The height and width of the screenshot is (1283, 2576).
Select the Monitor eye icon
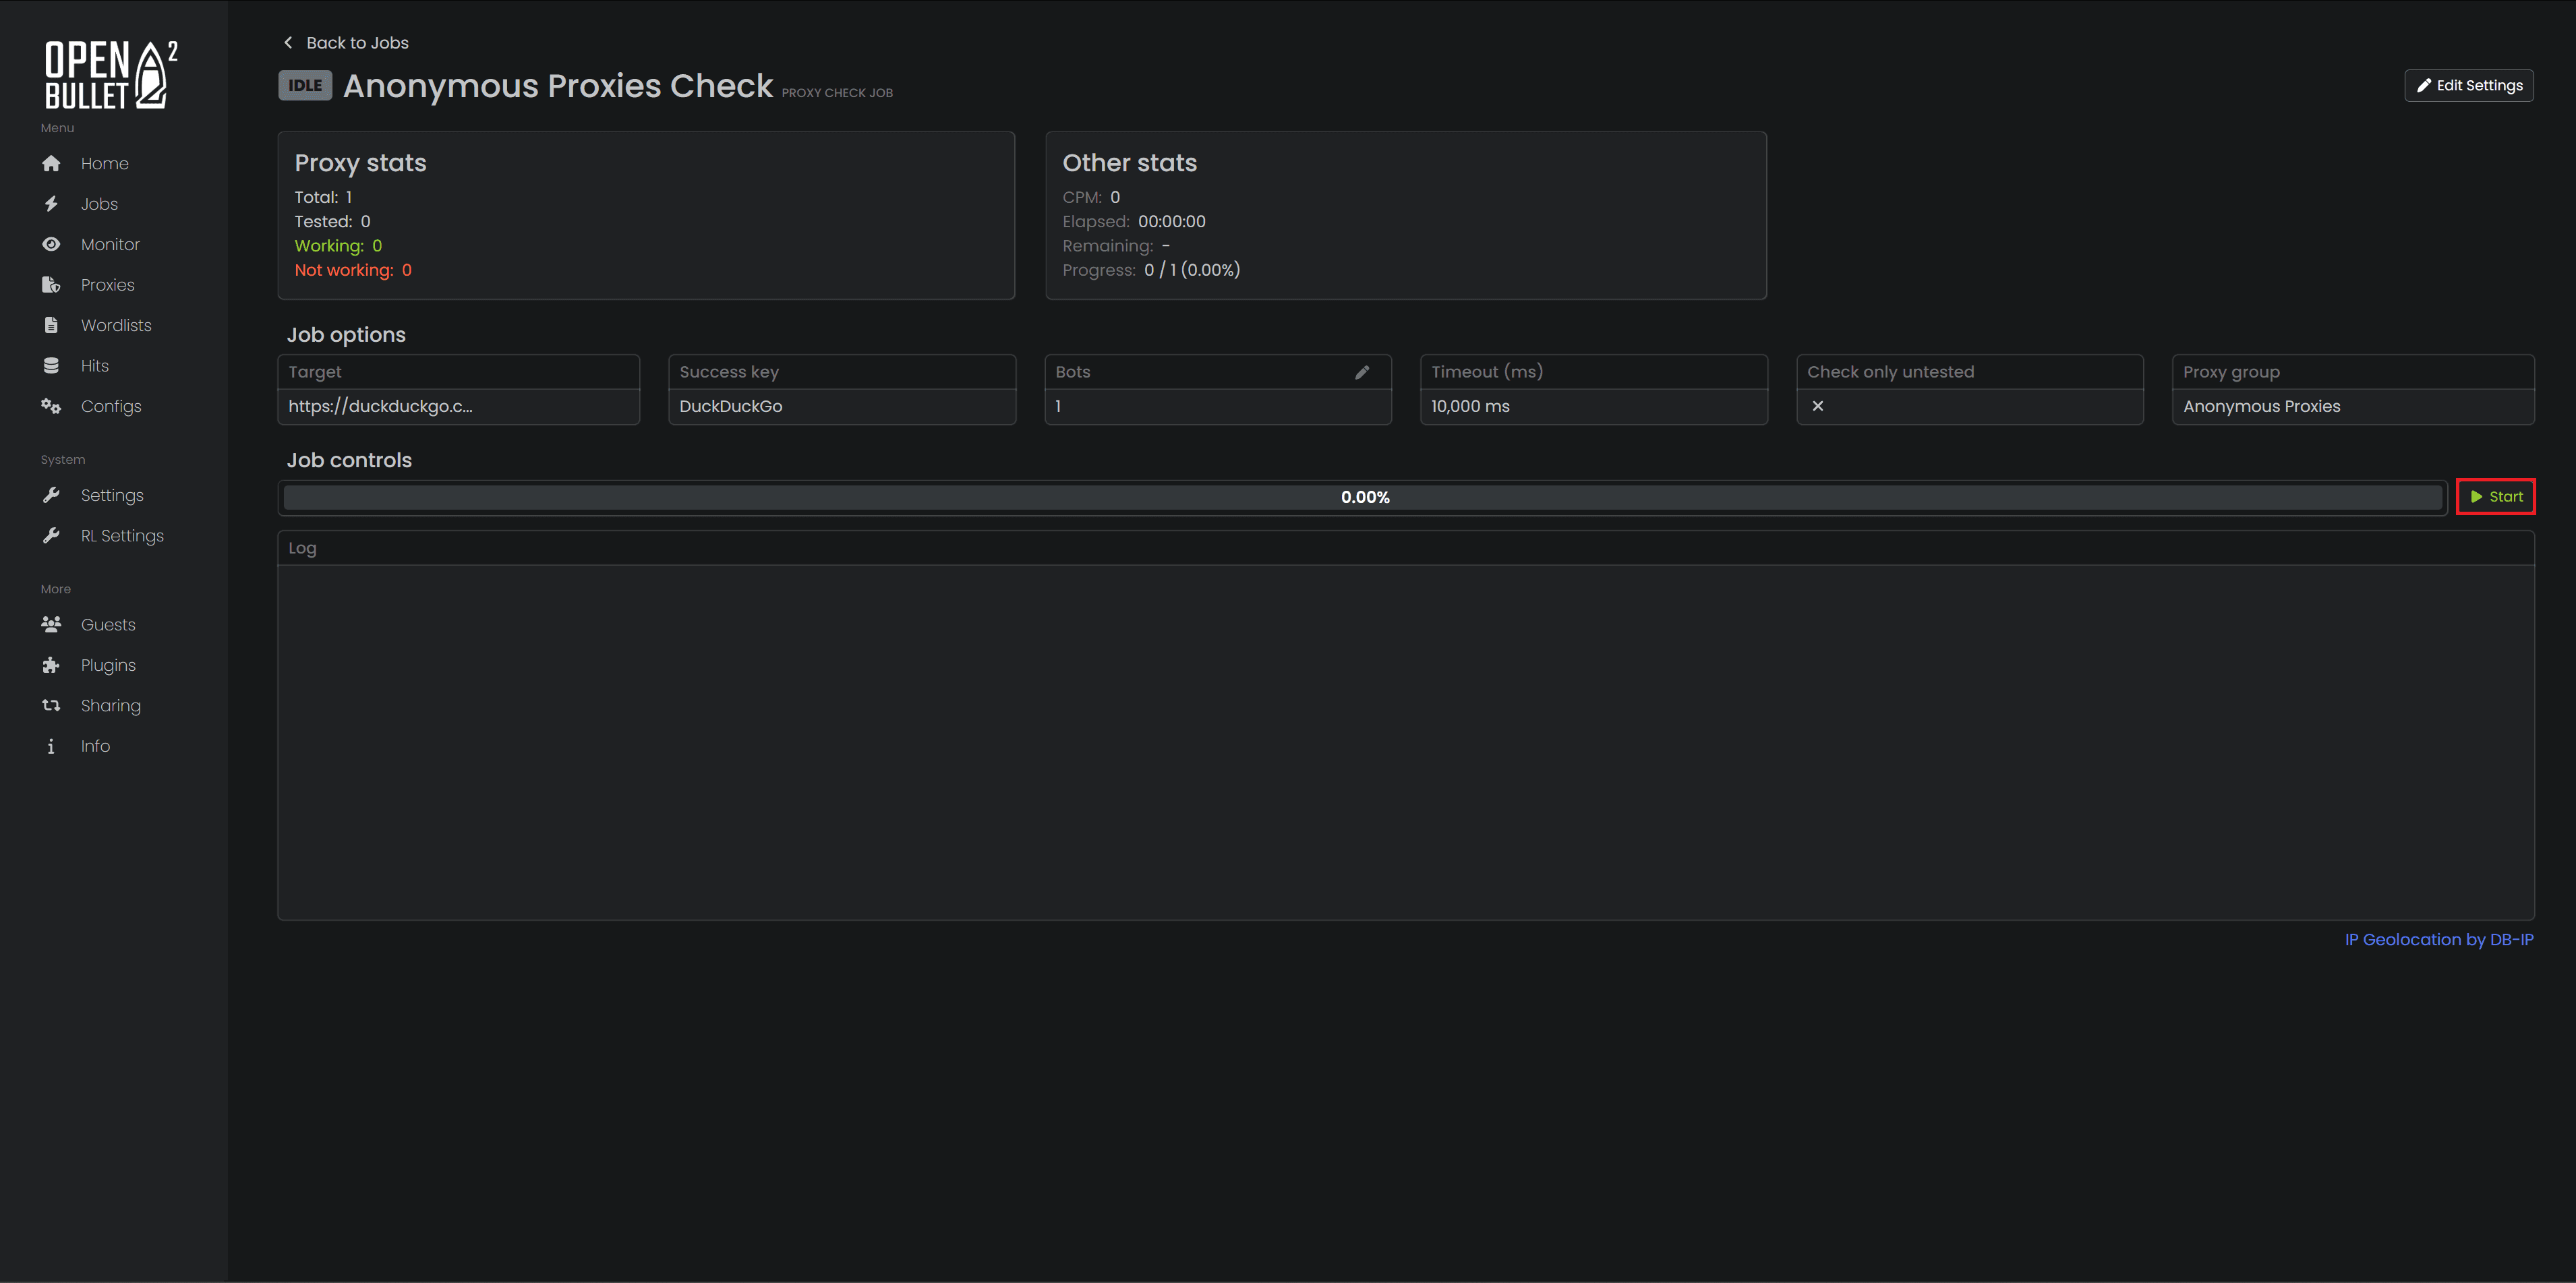51,243
